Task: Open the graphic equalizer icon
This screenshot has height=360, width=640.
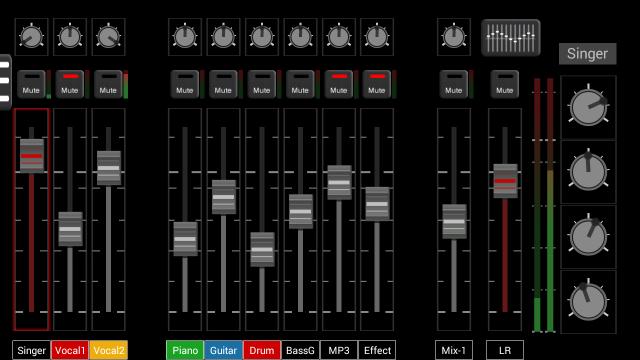Action: point(511,38)
